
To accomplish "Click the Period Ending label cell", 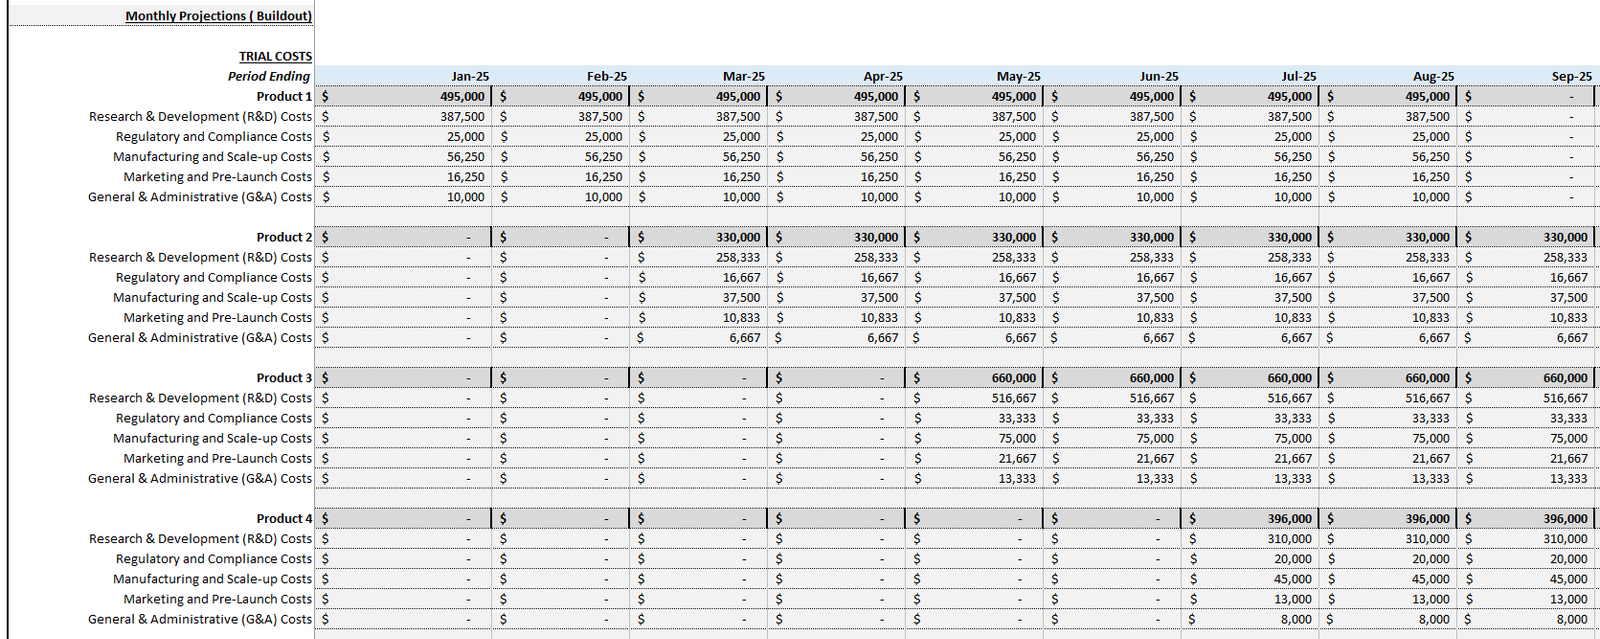I will (x=268, y=76).
